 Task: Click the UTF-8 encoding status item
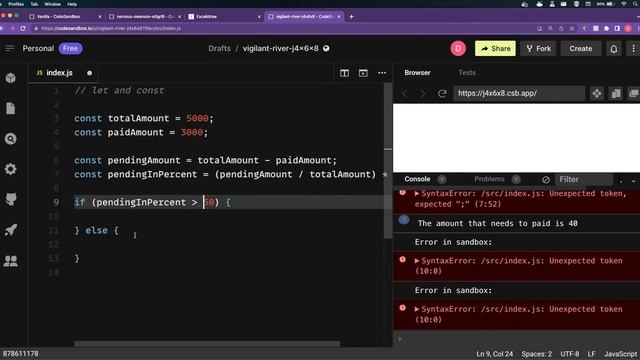pos(569,354)
